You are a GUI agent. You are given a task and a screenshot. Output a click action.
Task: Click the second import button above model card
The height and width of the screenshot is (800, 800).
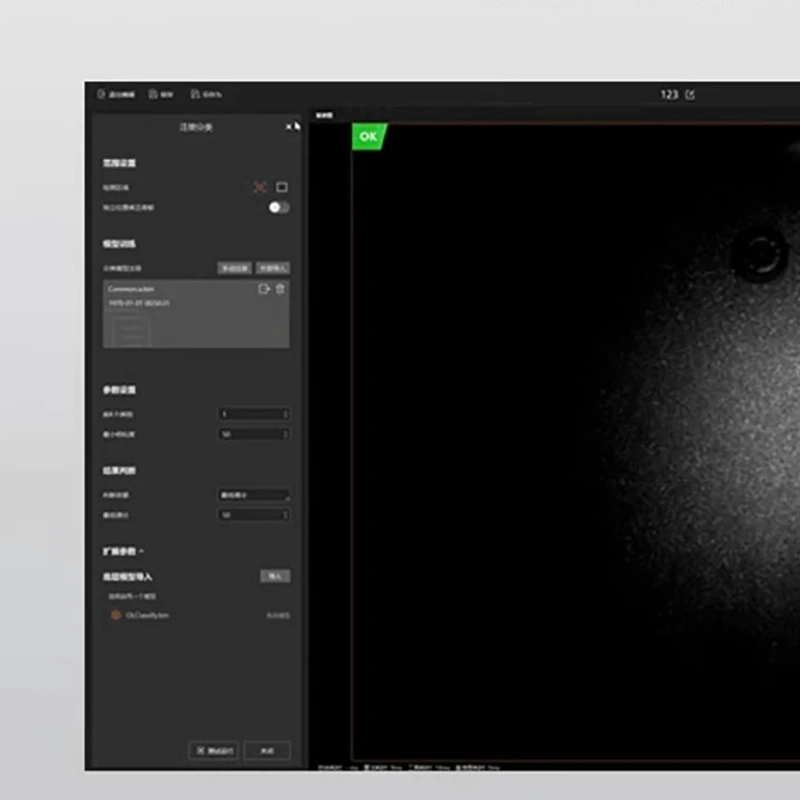pos(273,268)
